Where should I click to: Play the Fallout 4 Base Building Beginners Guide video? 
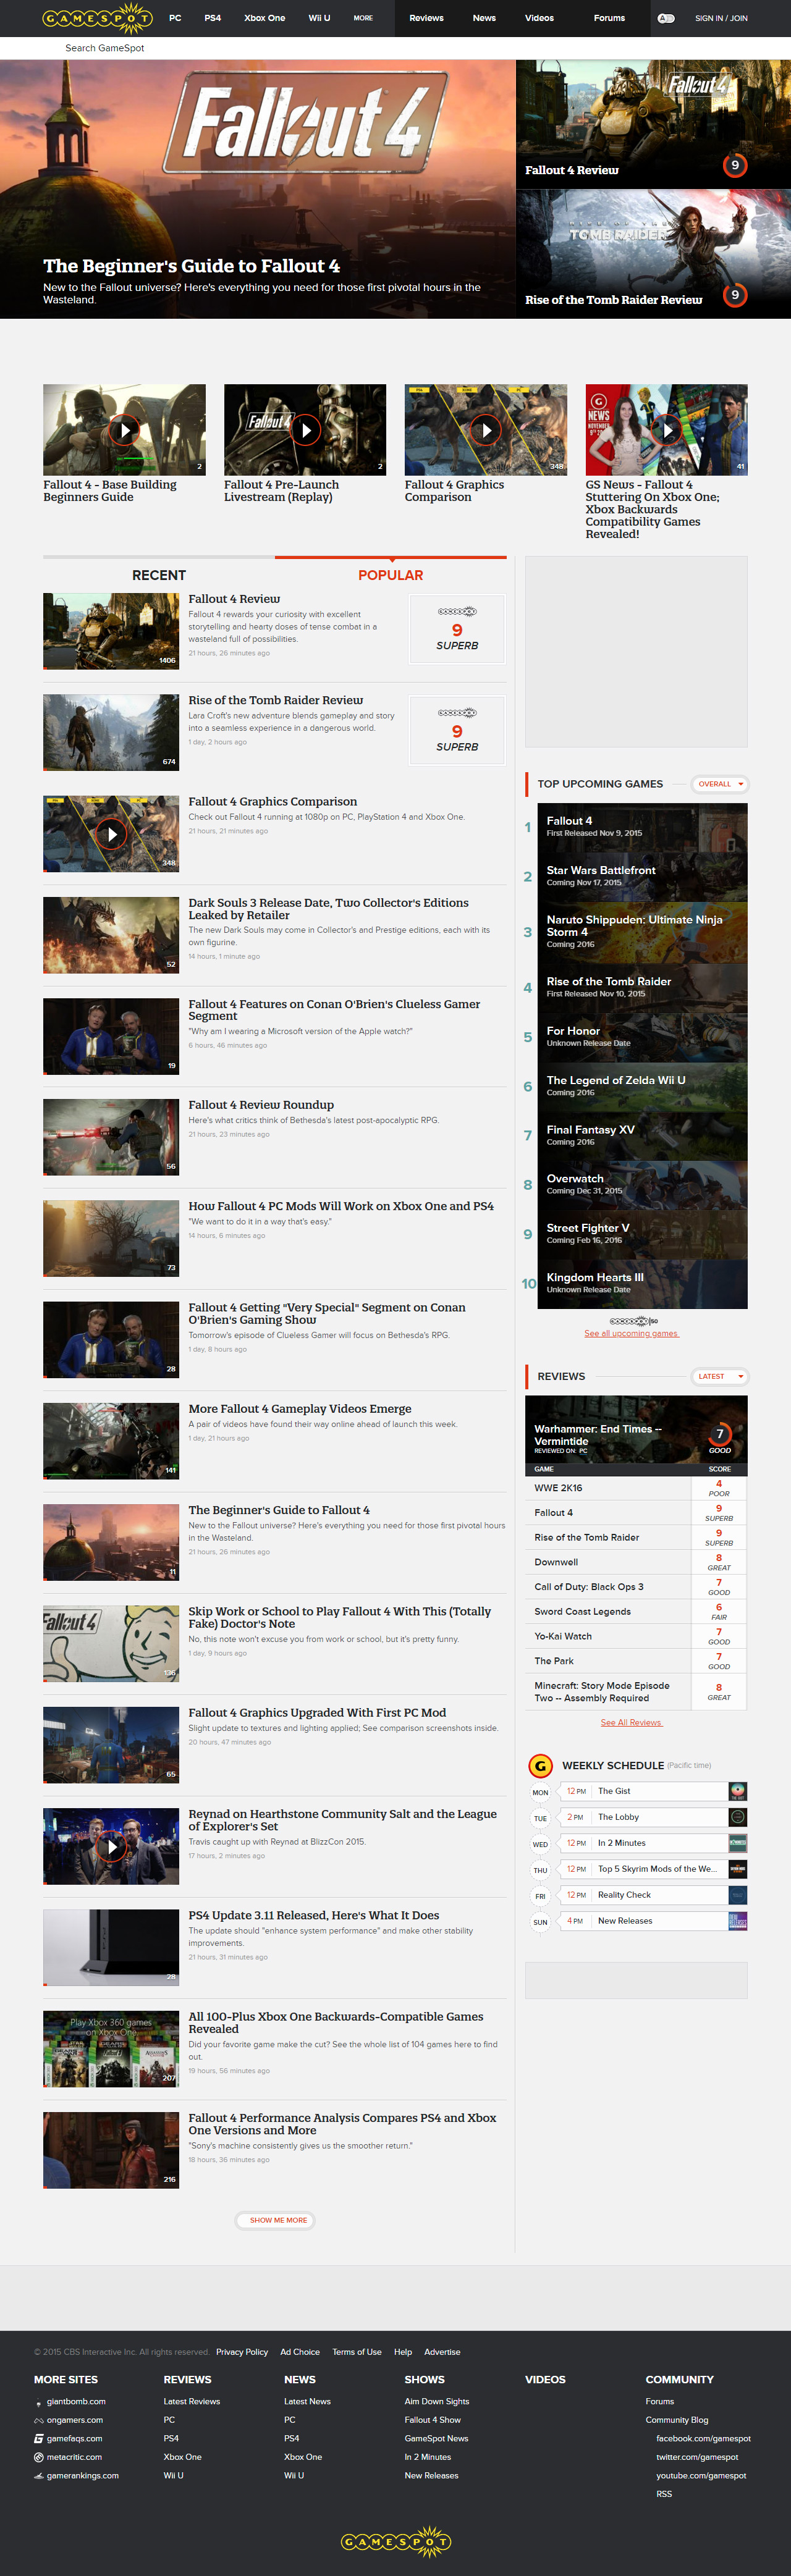pos(124,430)
